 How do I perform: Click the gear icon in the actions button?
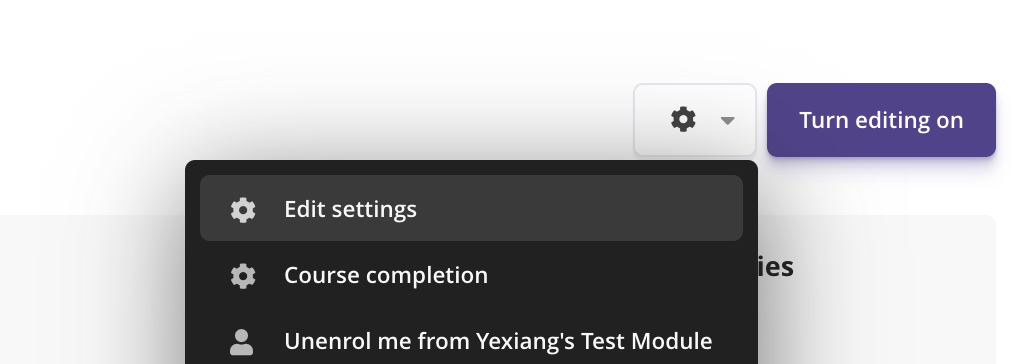coord(683,120)
